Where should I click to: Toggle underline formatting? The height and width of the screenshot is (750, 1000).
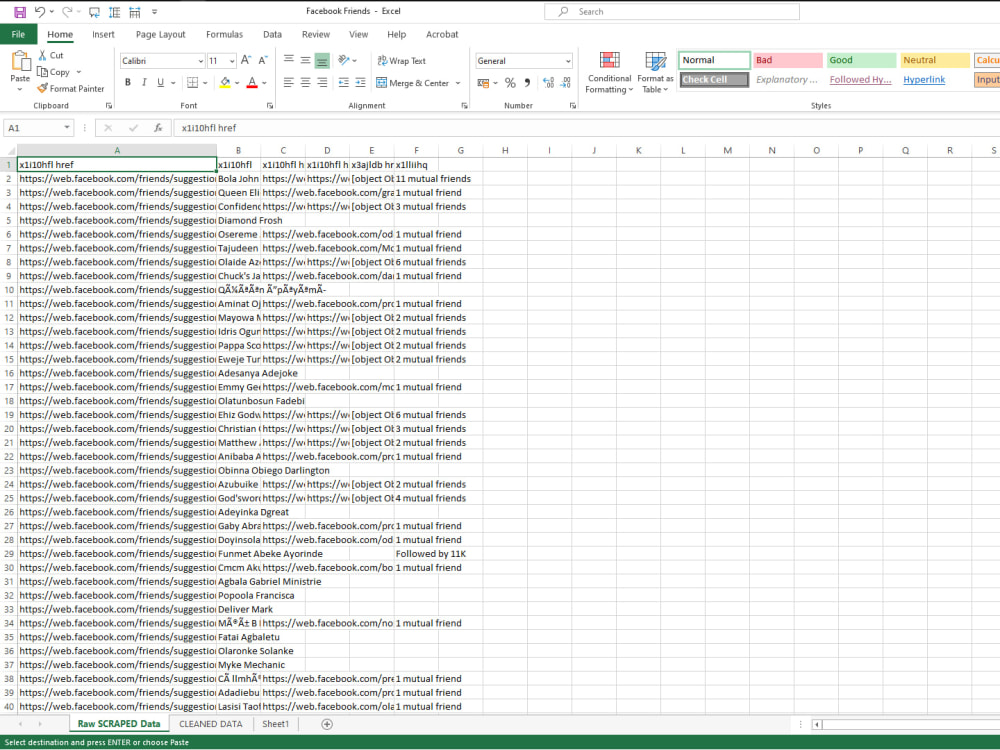pos(160,81)
